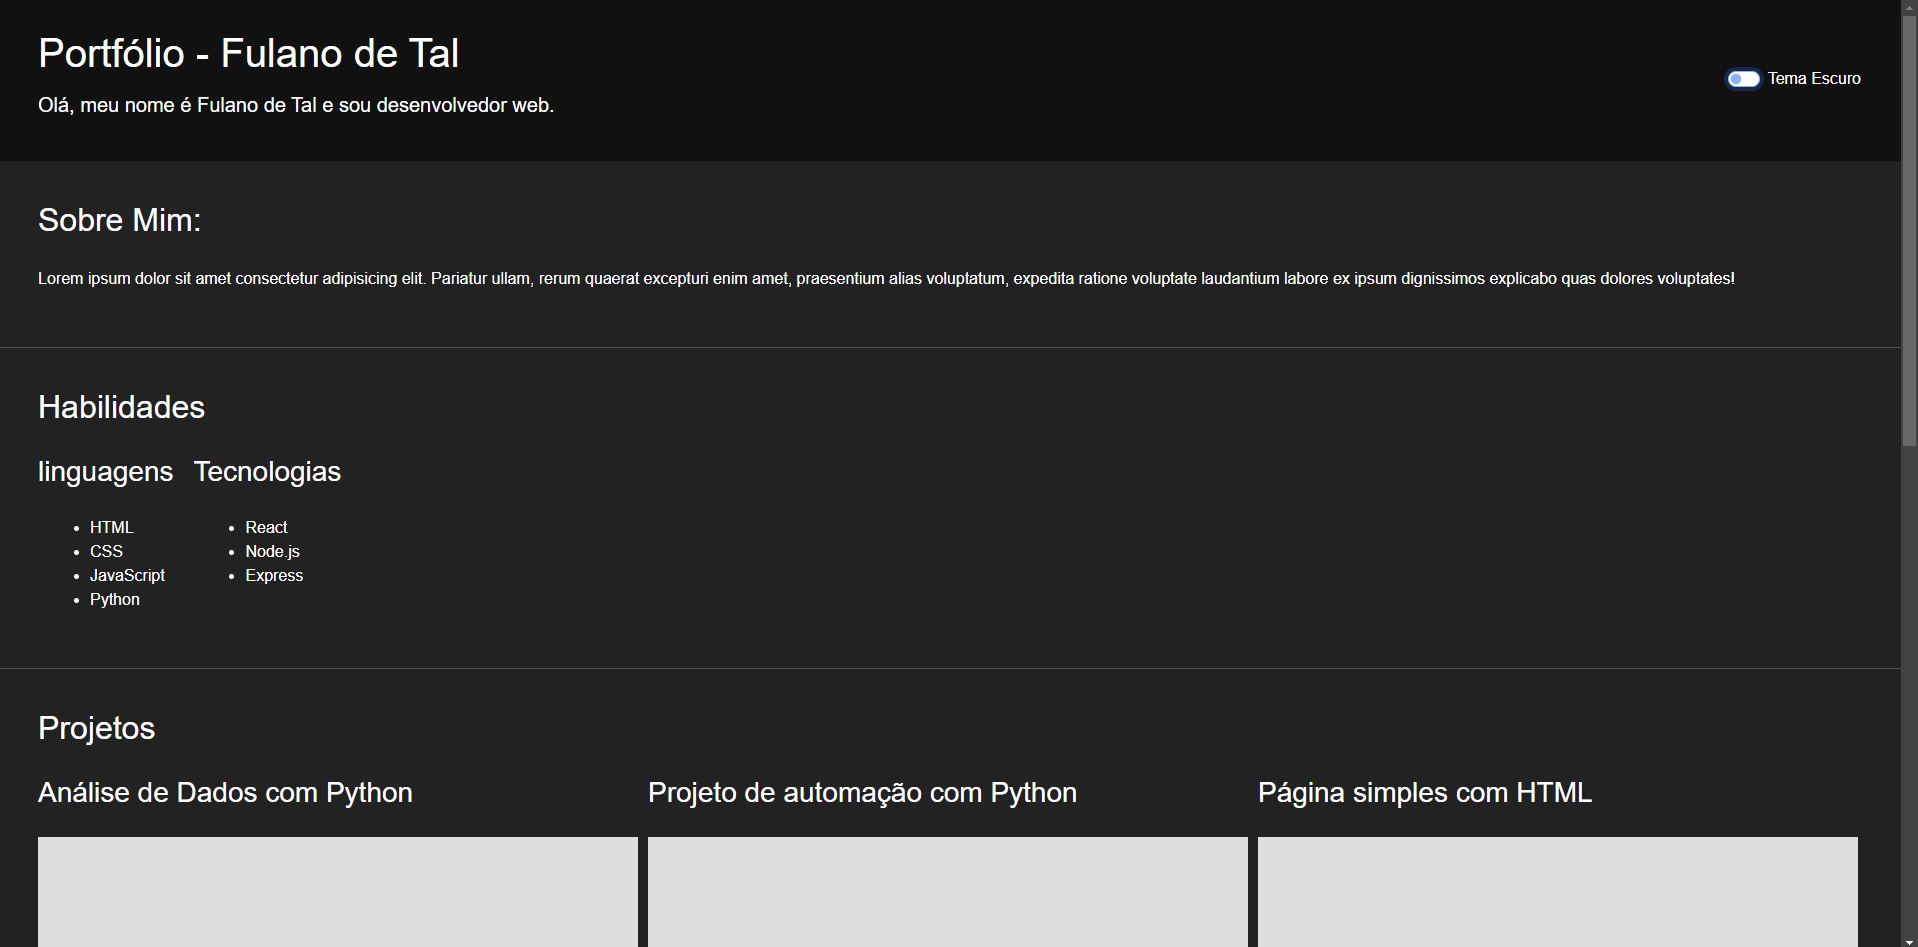Click the scrollbar down arrow
Image resolution: width=1918 pixels, height=947 pixels.
tap(1909, 941)
